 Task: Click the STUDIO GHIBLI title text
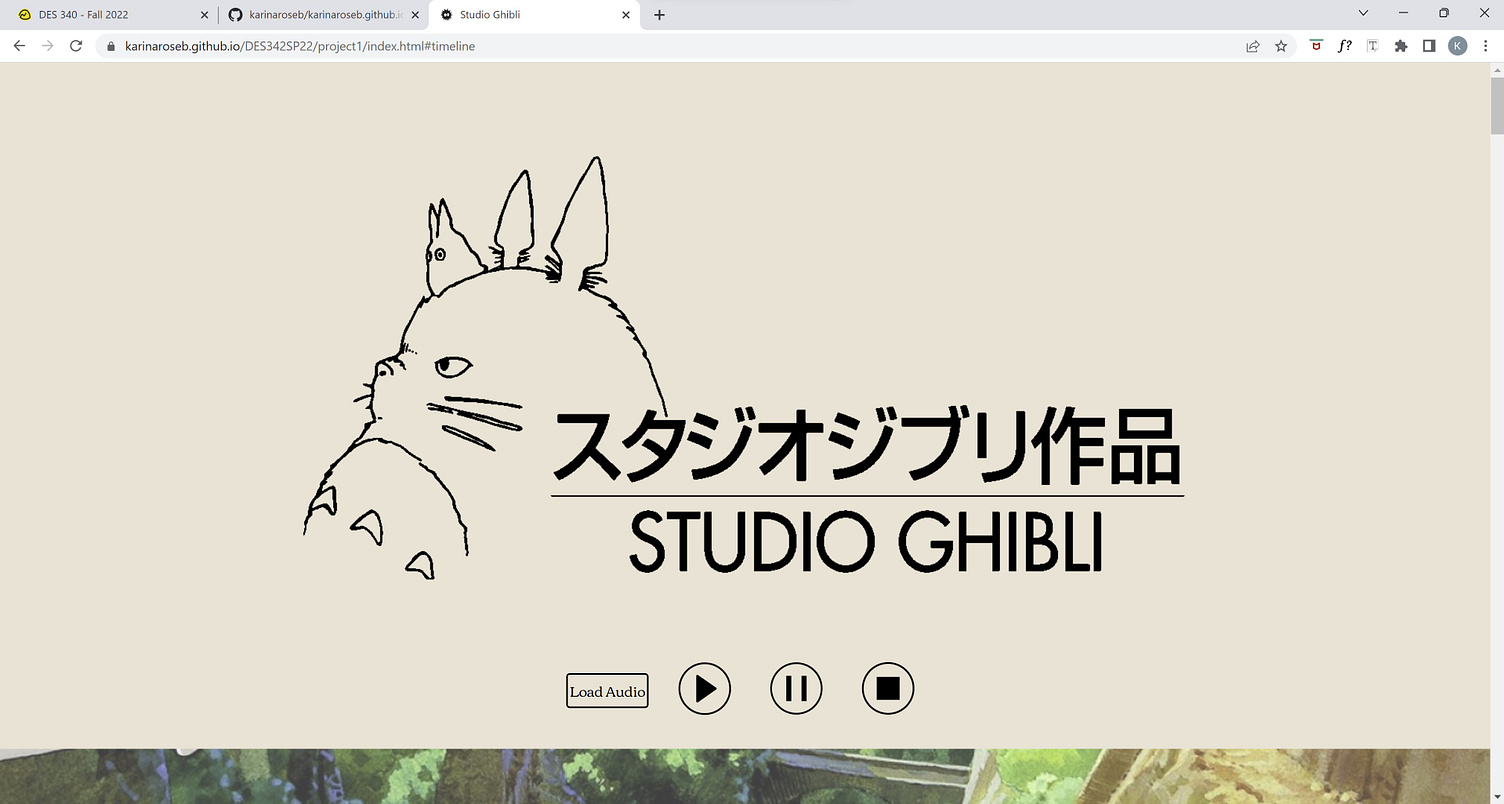(866, 540)
